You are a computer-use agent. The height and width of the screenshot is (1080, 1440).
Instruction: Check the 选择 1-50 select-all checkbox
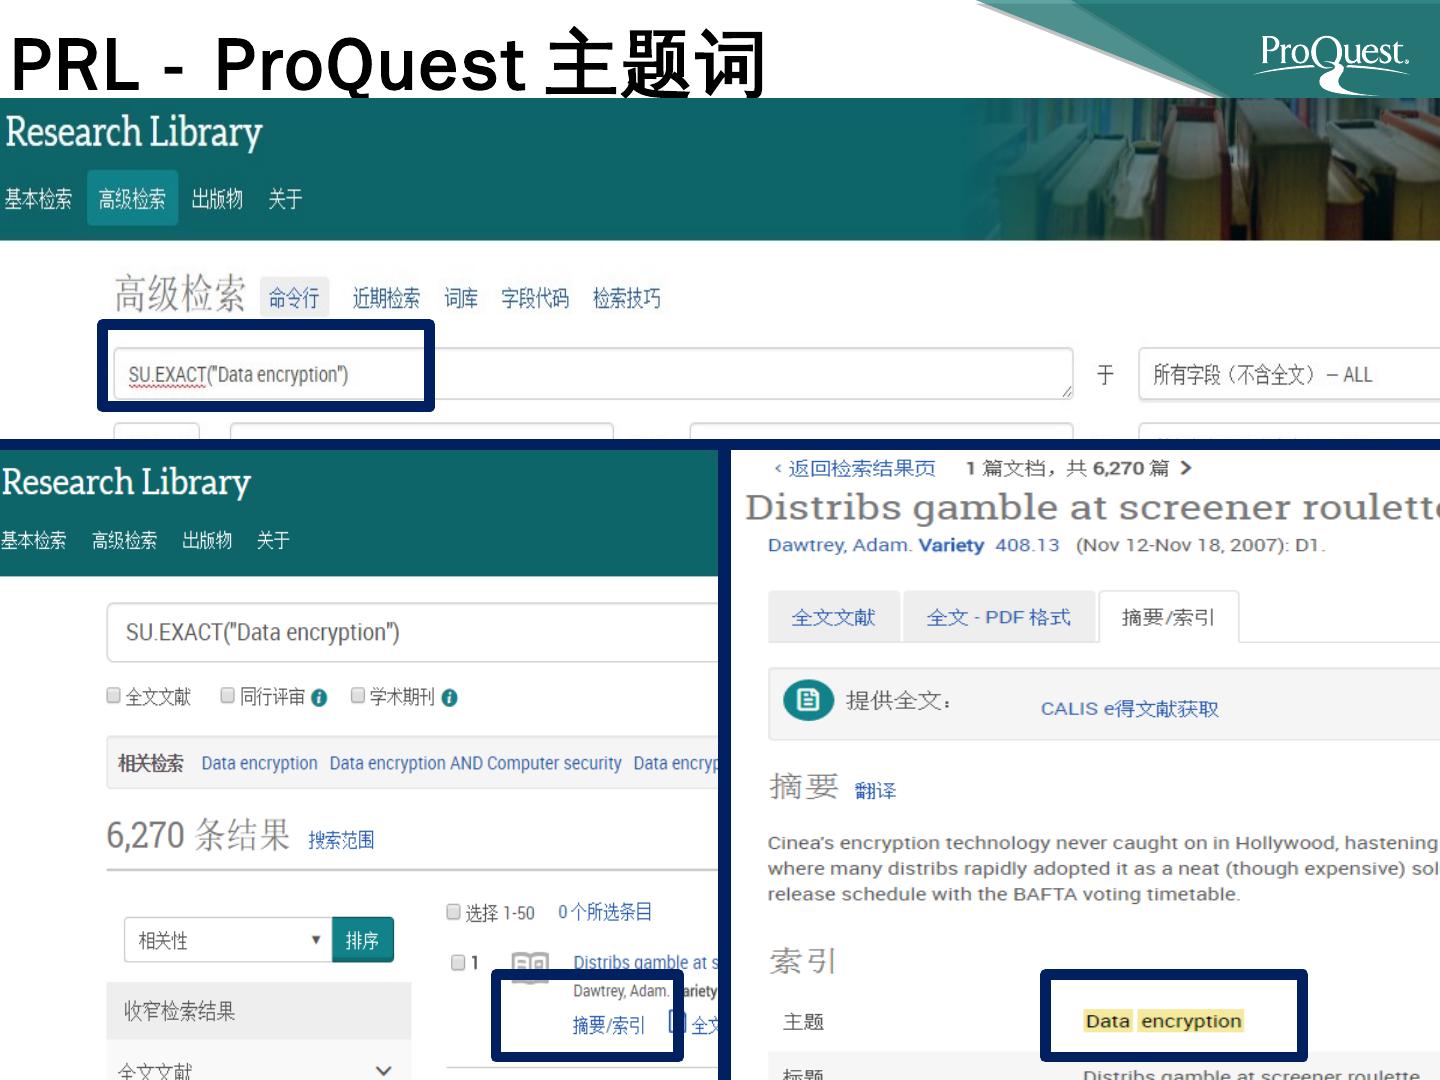454,911
